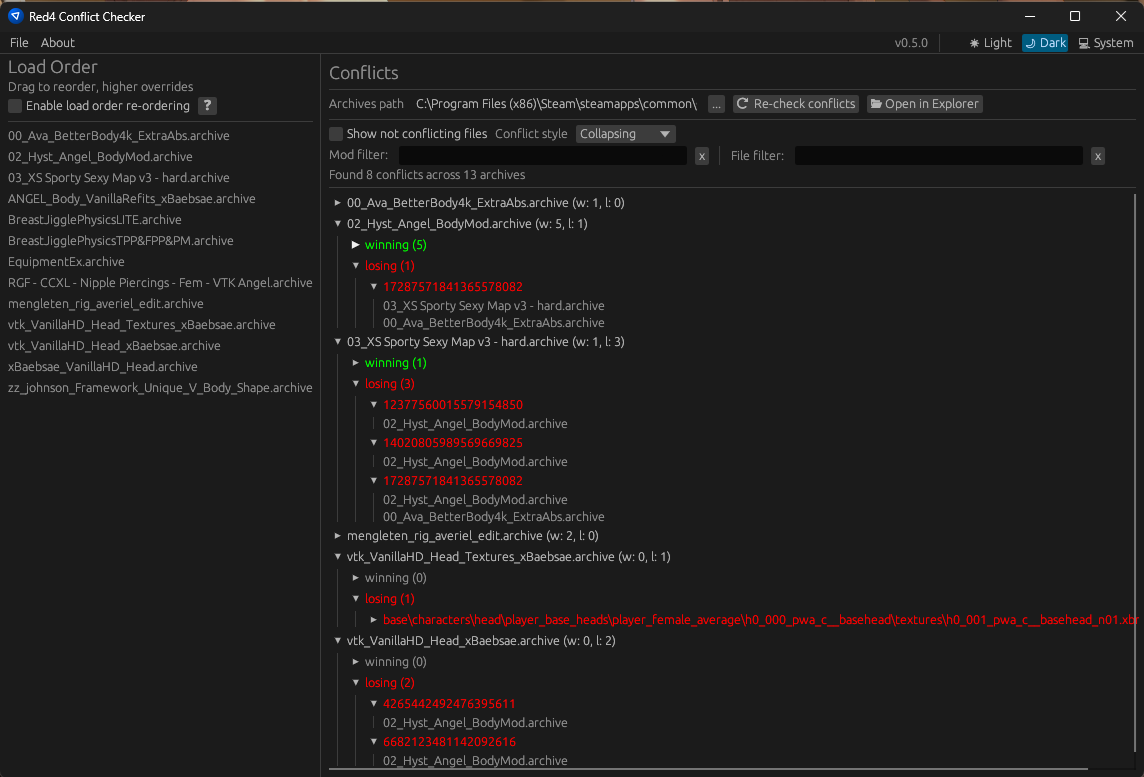
Task: Expand 00_Ava_BetterBody4k_ExtraAbs.archive conflict node
Action: 338,203
